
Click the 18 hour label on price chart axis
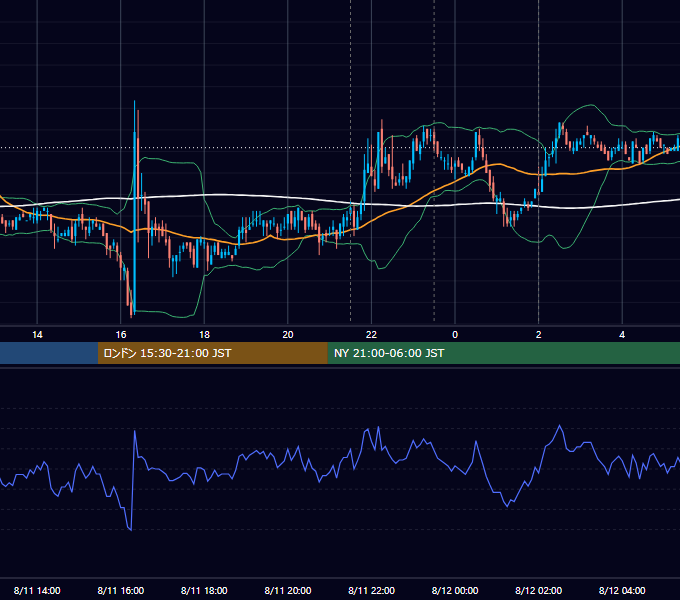204,335
